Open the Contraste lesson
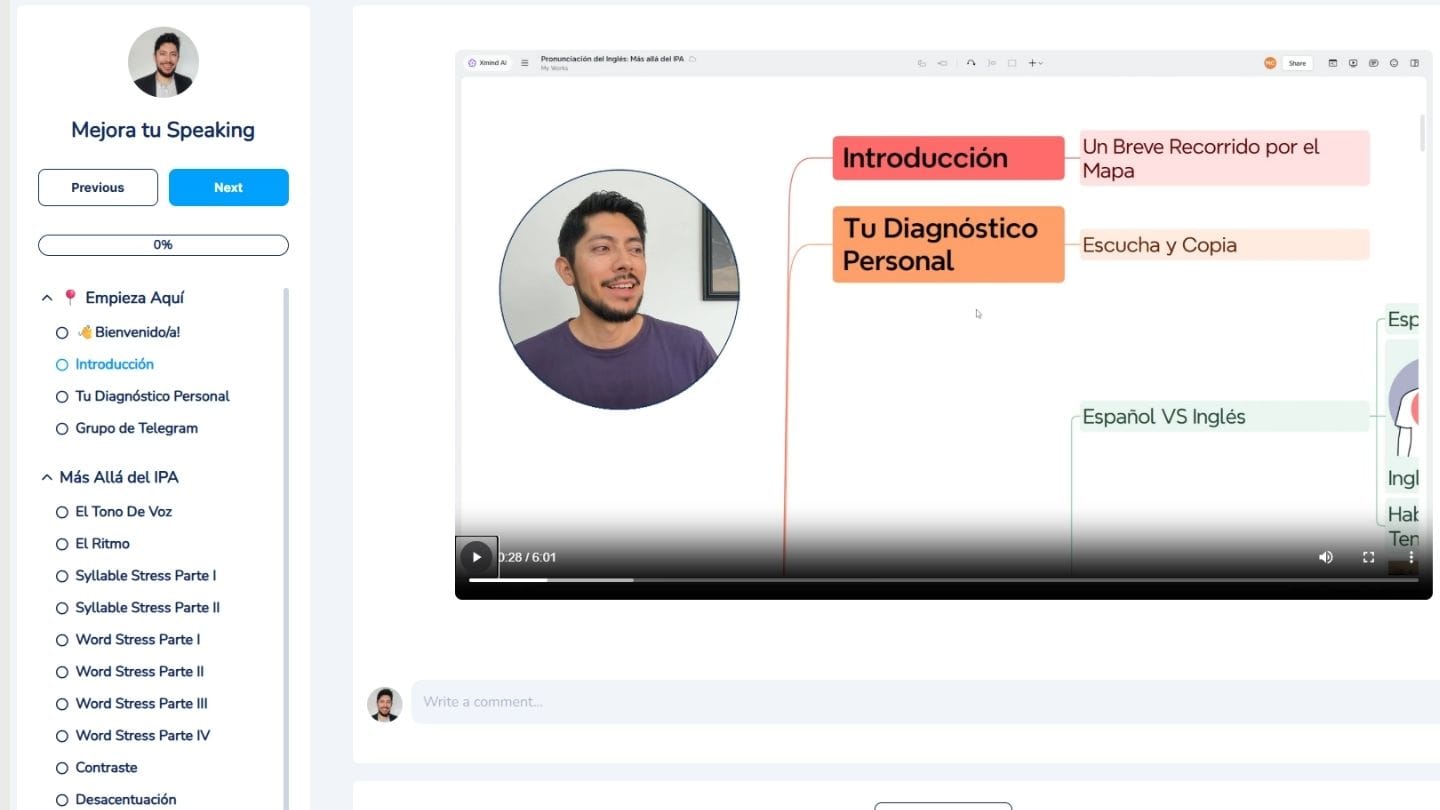This screenshot has height=810, width=1440. (107, 767)
